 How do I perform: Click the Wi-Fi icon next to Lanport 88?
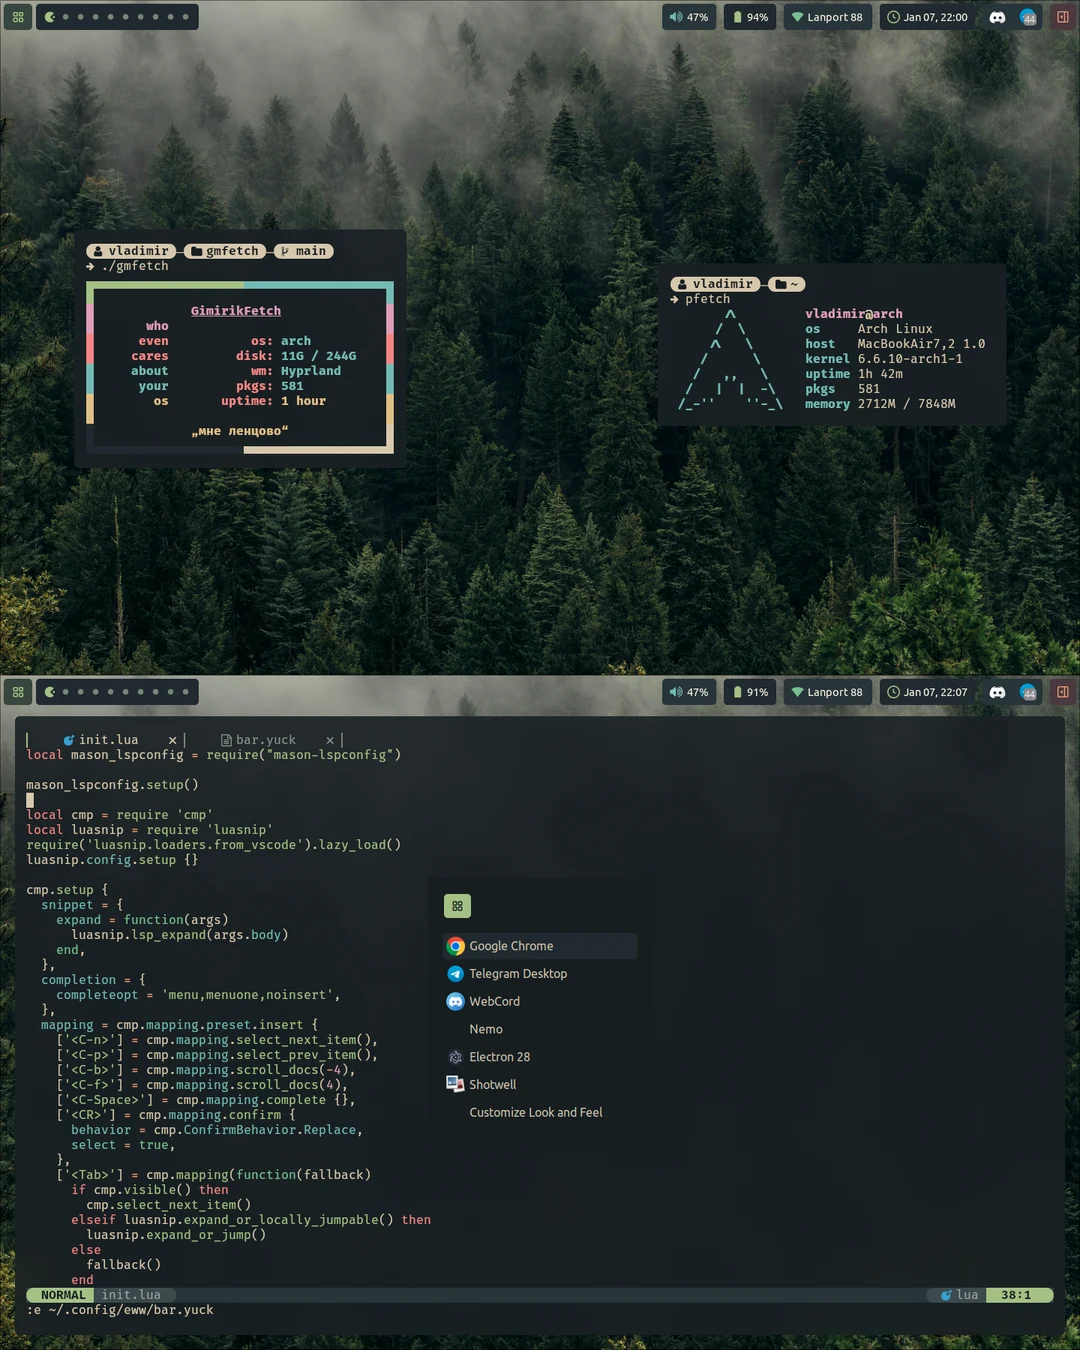(795, 17)
